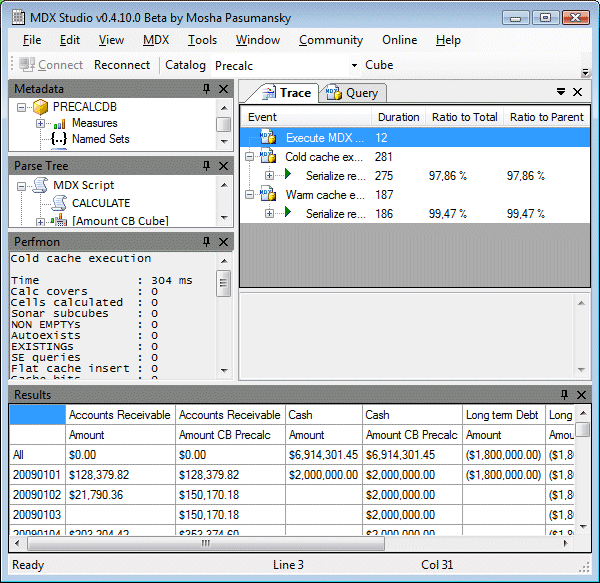Open the MDX menu
Viewport: 600px width, 583px height.
(156, 40)
